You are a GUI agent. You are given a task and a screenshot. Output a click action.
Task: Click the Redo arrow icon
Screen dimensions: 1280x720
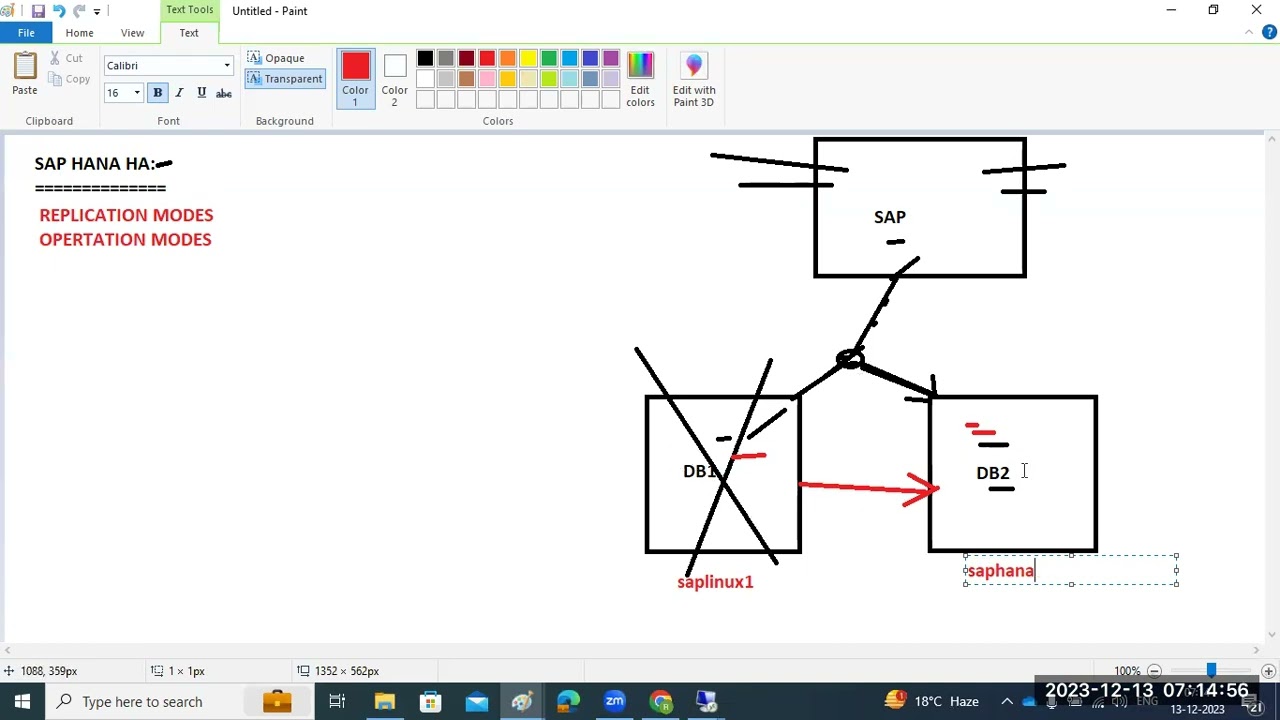click(x=79, y=11)
